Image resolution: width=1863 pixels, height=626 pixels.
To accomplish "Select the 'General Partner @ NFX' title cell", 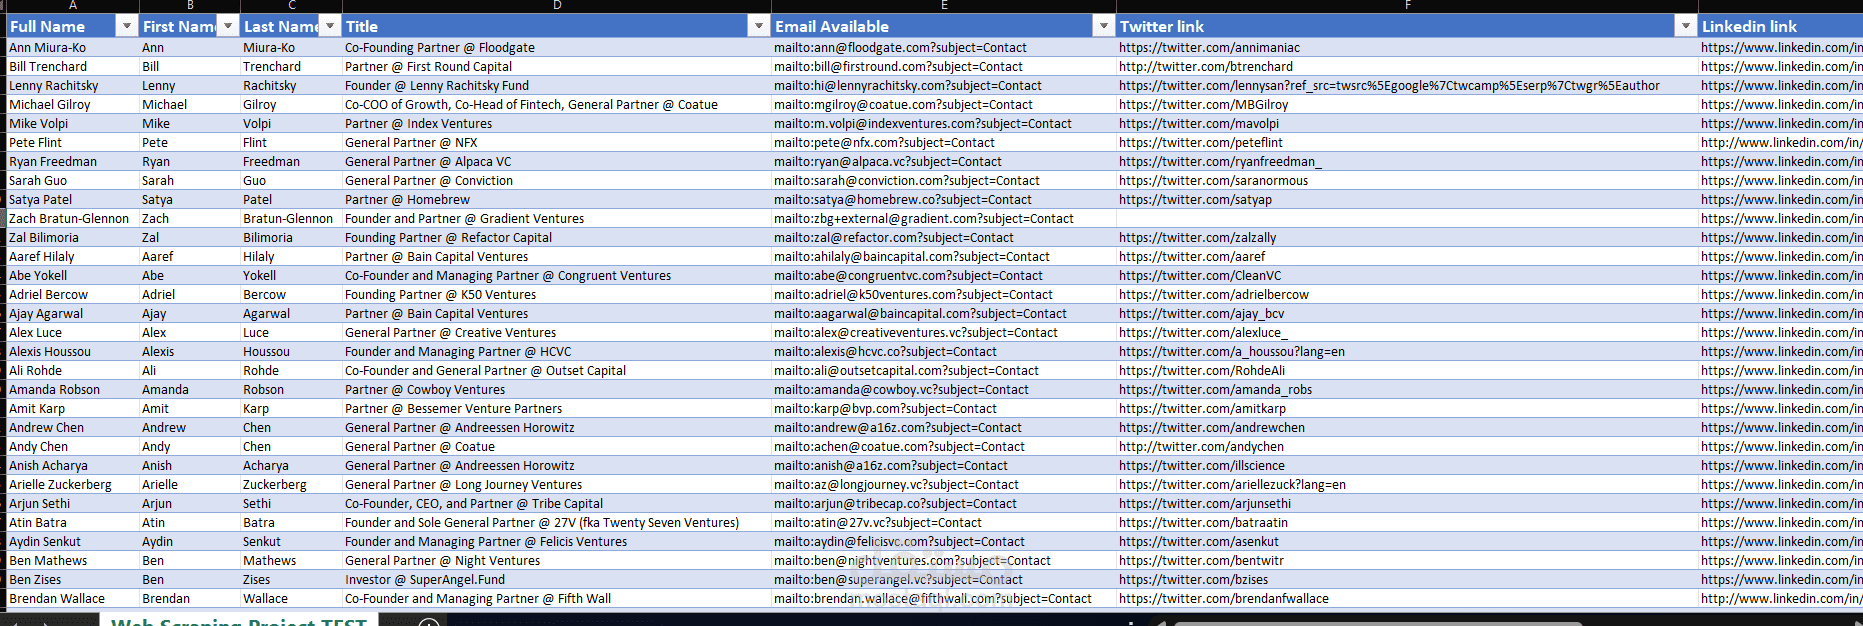I will click(556, 142).
